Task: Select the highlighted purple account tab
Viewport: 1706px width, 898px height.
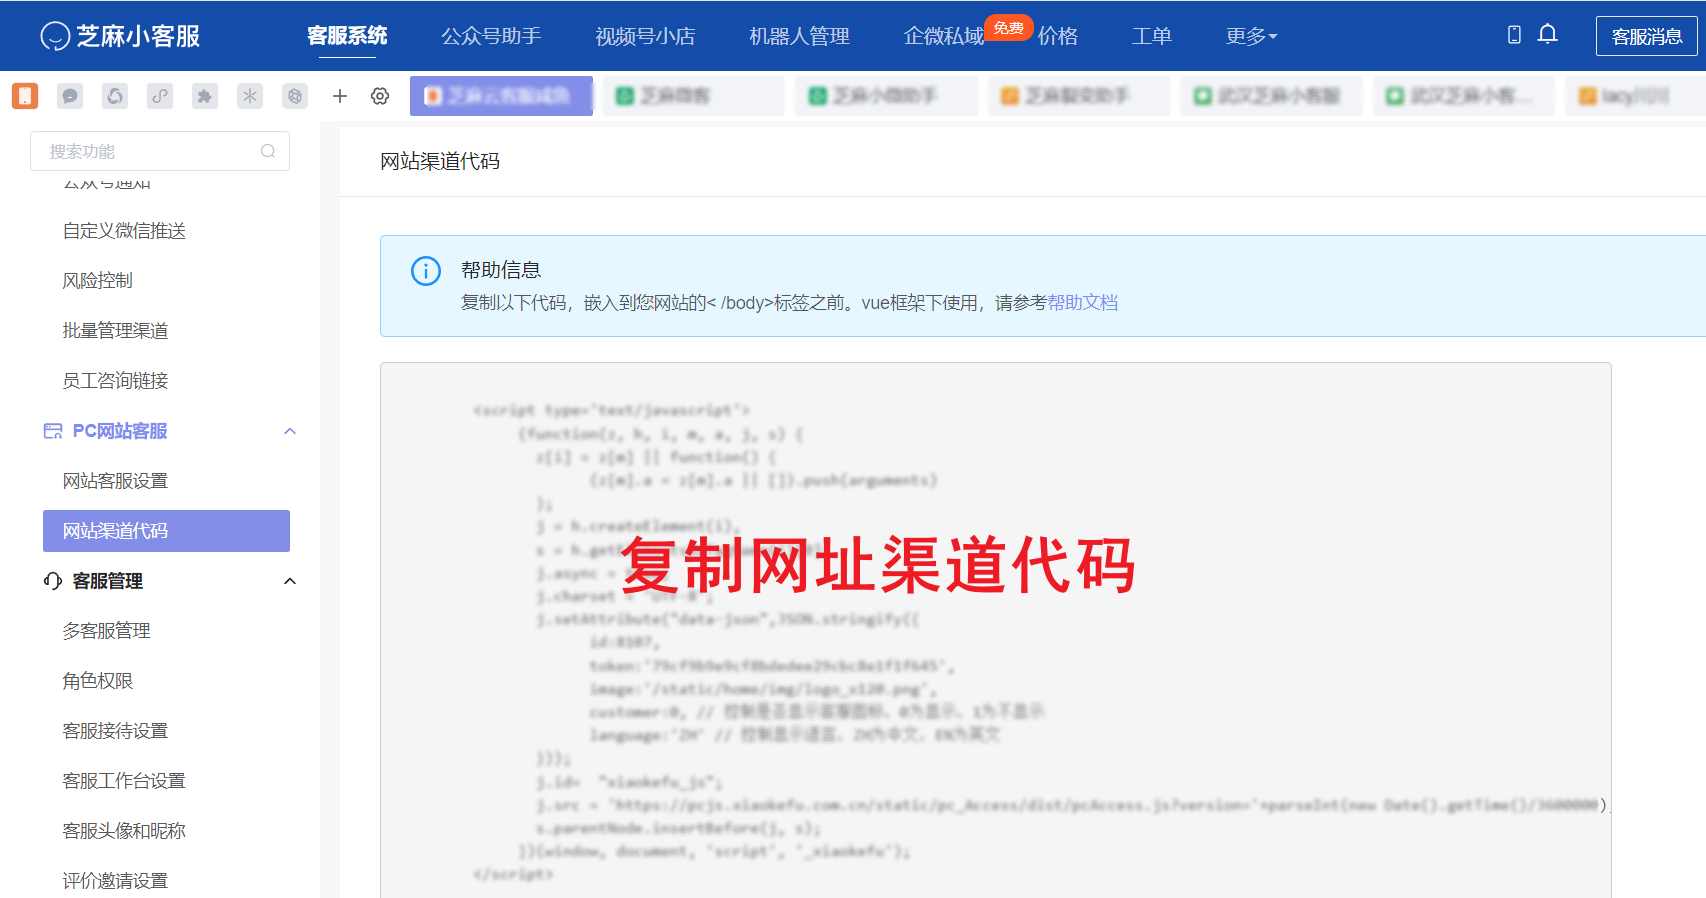Action: pos(501,96)
